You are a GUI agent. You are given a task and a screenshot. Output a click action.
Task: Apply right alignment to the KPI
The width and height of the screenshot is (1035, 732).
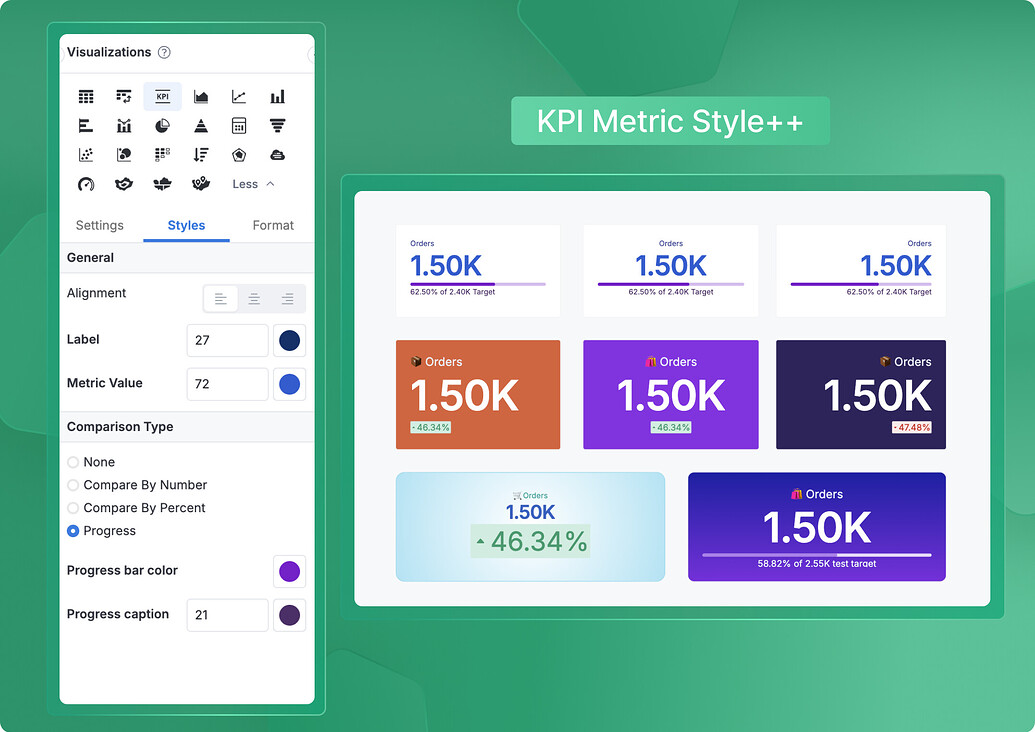(x=287, y=298)
